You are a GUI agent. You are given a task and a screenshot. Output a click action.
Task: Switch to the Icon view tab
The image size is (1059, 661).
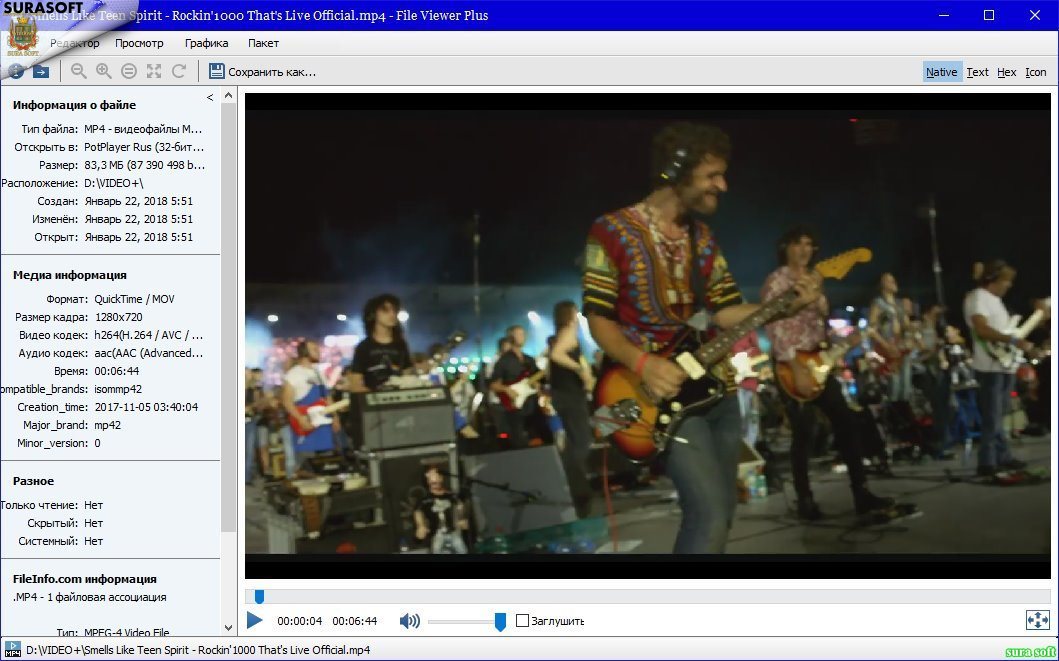[1035, 72]
